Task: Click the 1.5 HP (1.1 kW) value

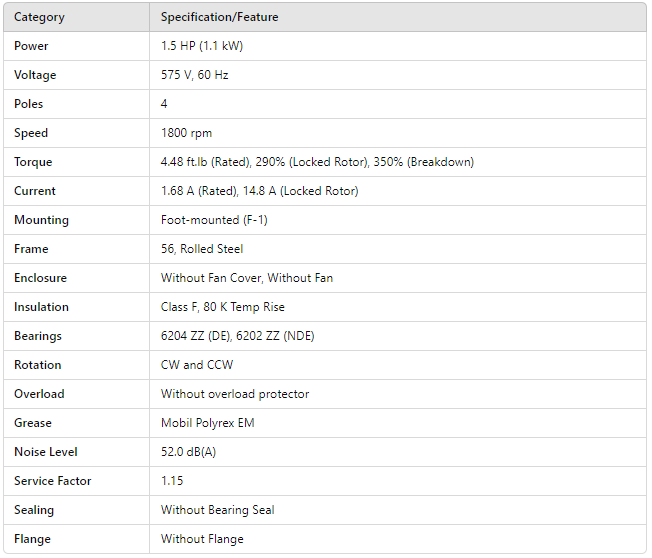Action: tap(201, 46)
